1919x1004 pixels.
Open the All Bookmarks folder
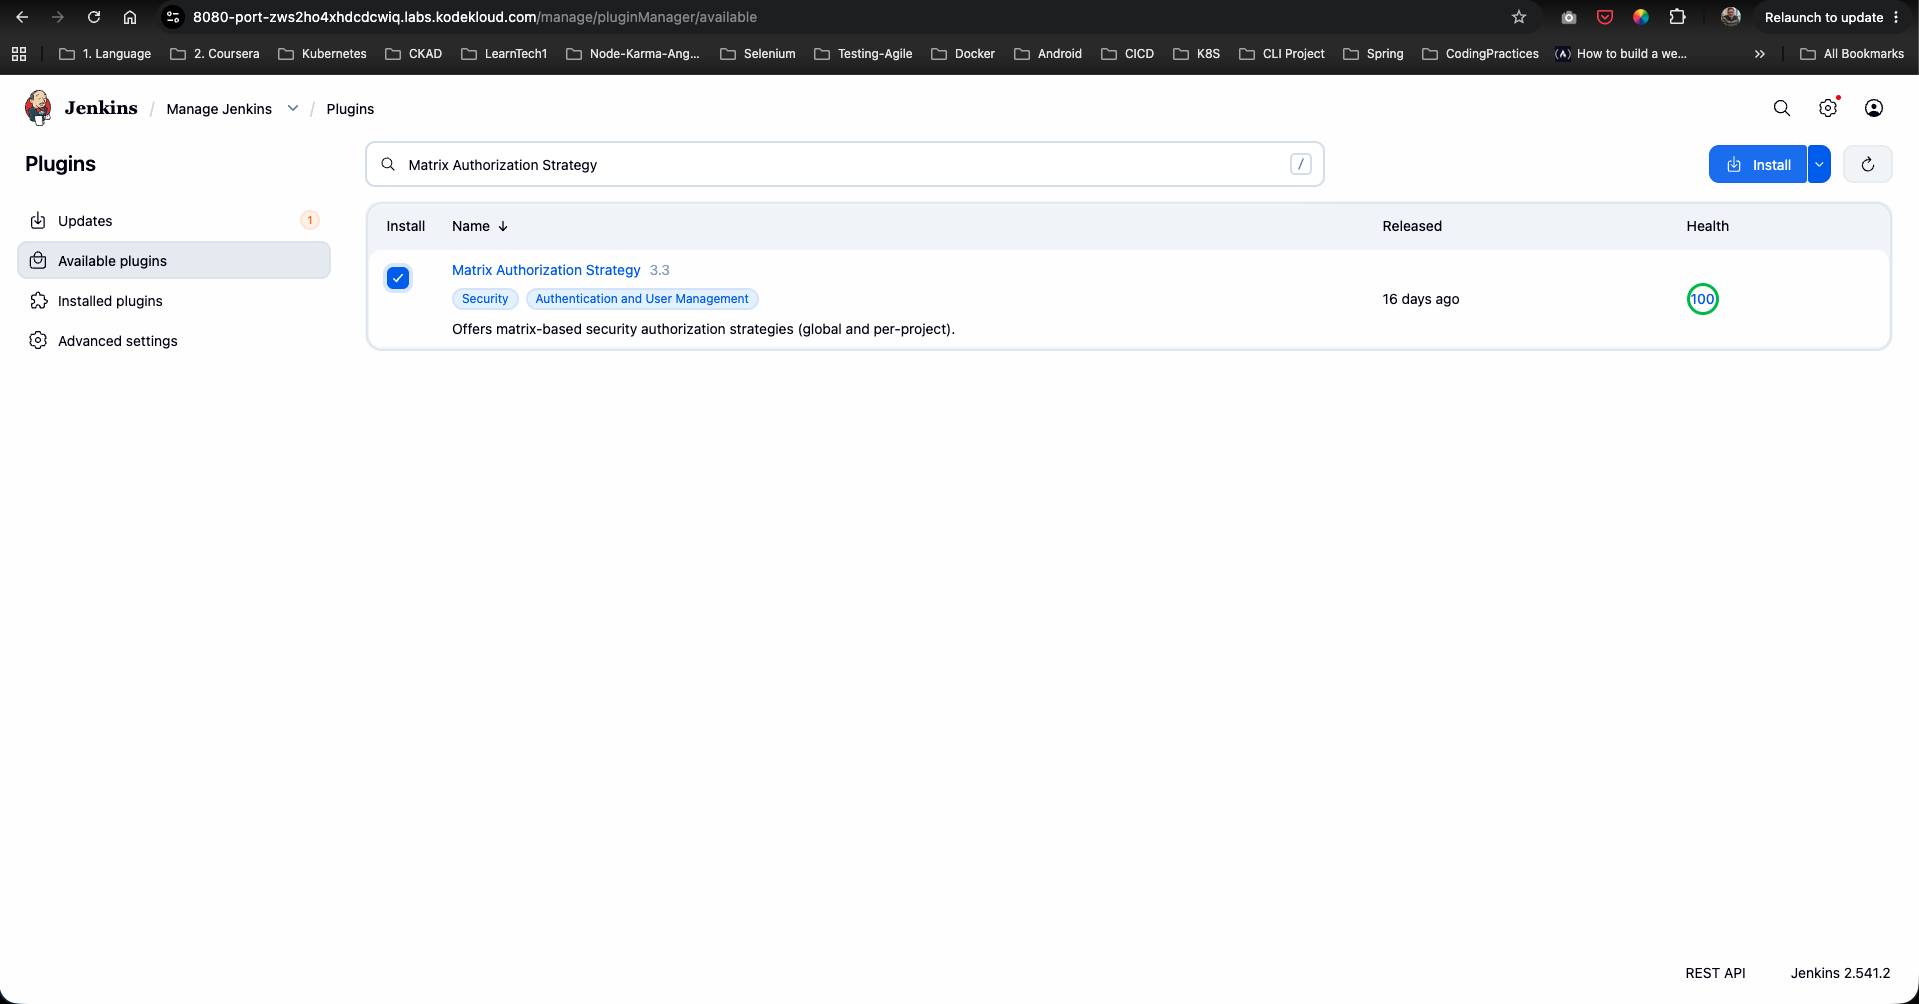(x=1852, y=54)
